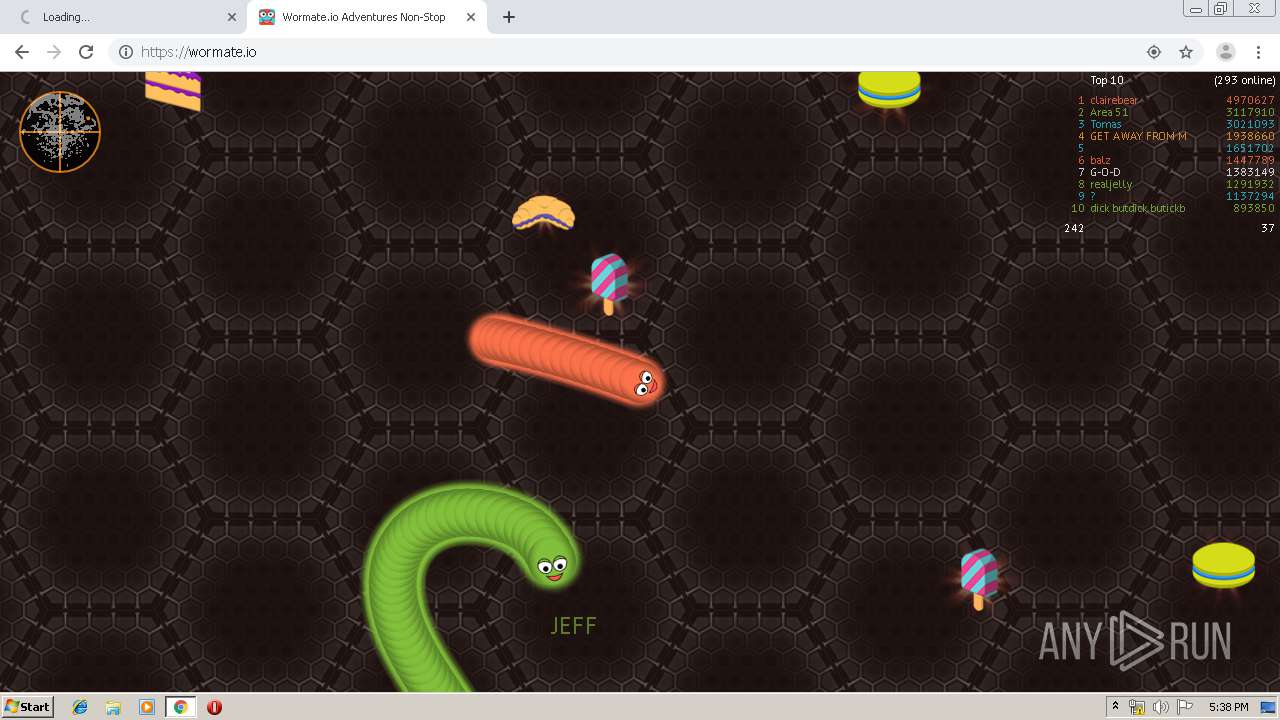1280x720 pixels.
Task: Reload the wormate.io page
Action: [86, 52]
